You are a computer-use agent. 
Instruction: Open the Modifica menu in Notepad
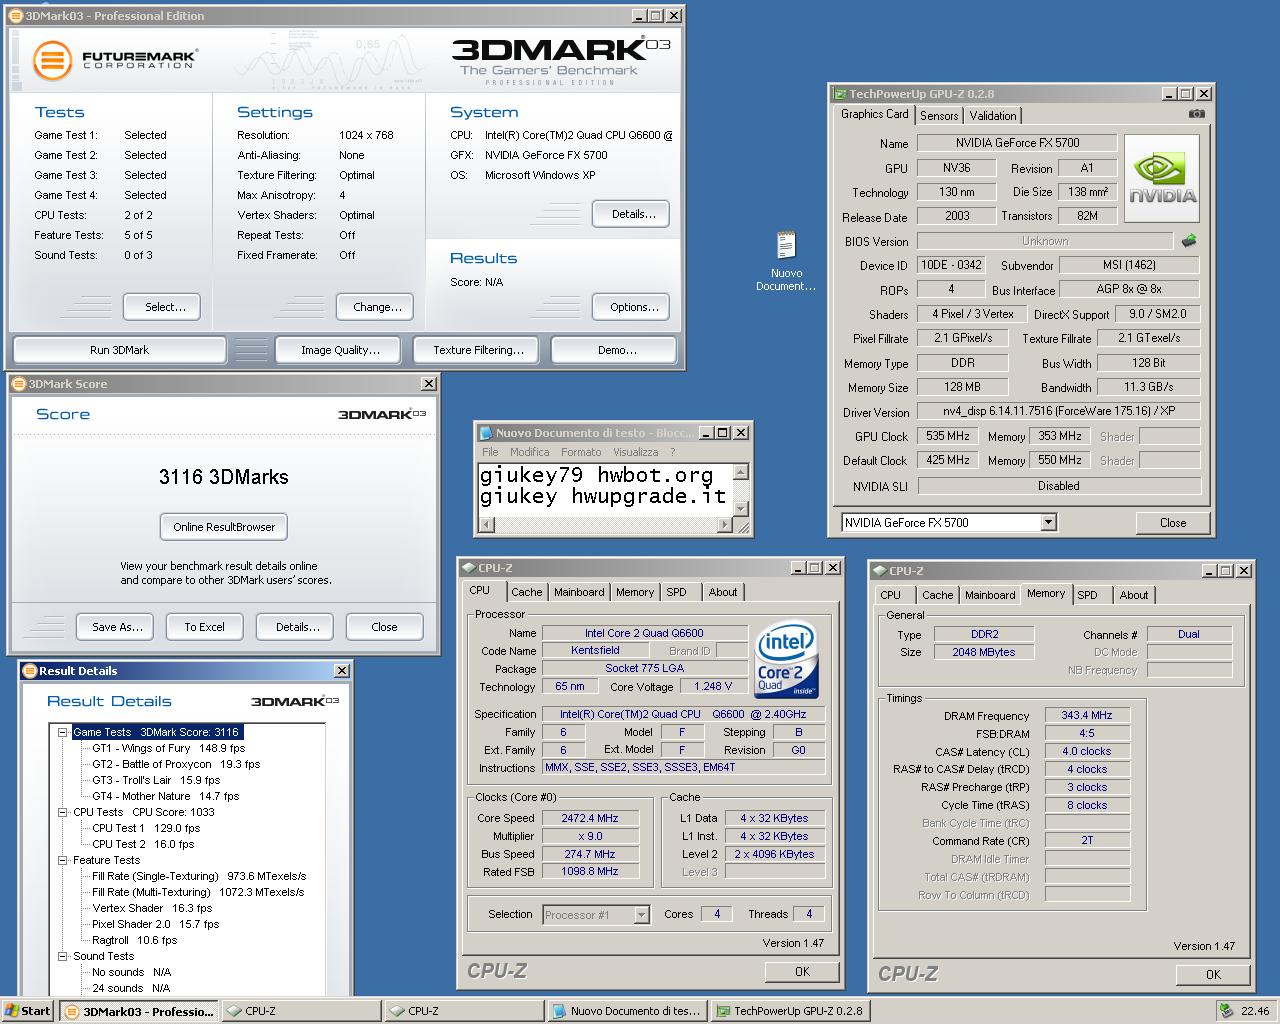[529, 452]
